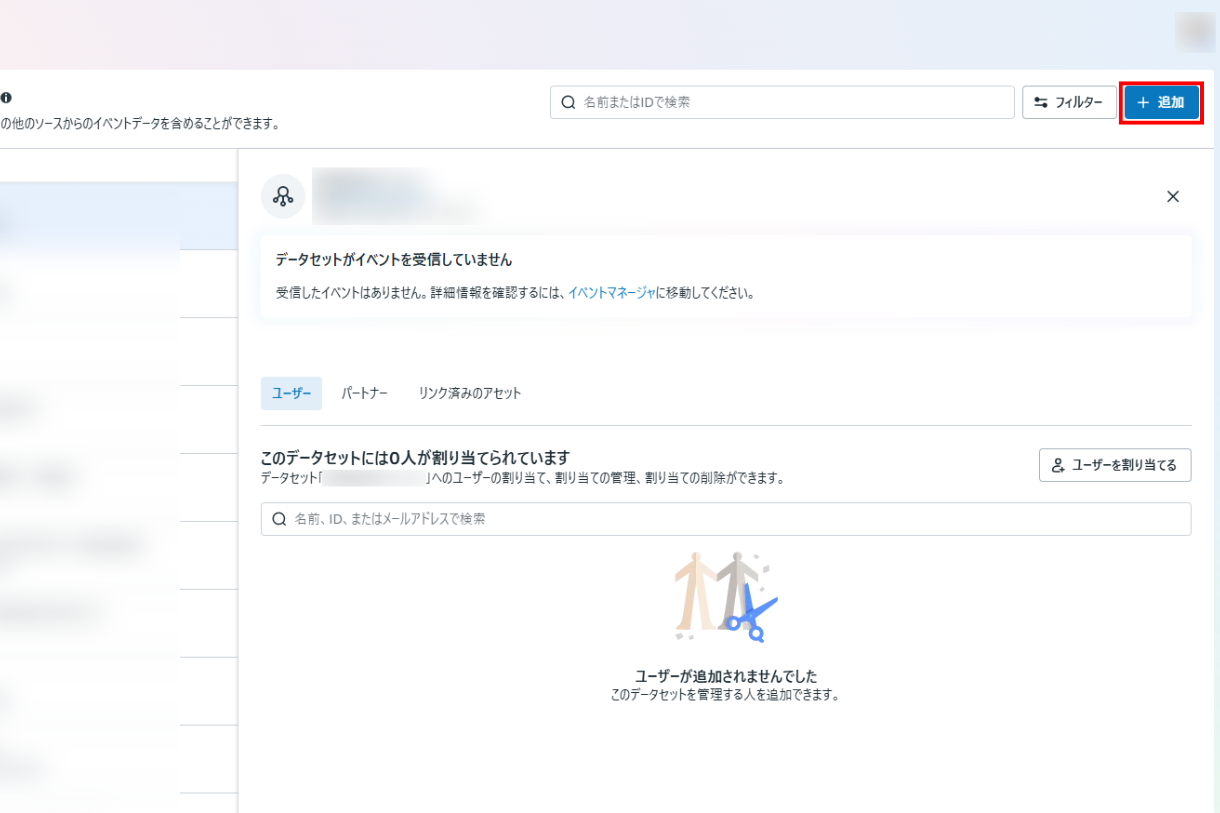Image resolution: width=1220 pixels, height=813 pixels.
Task: Click the magnifier icon in the top search bar
Action: 568,102
